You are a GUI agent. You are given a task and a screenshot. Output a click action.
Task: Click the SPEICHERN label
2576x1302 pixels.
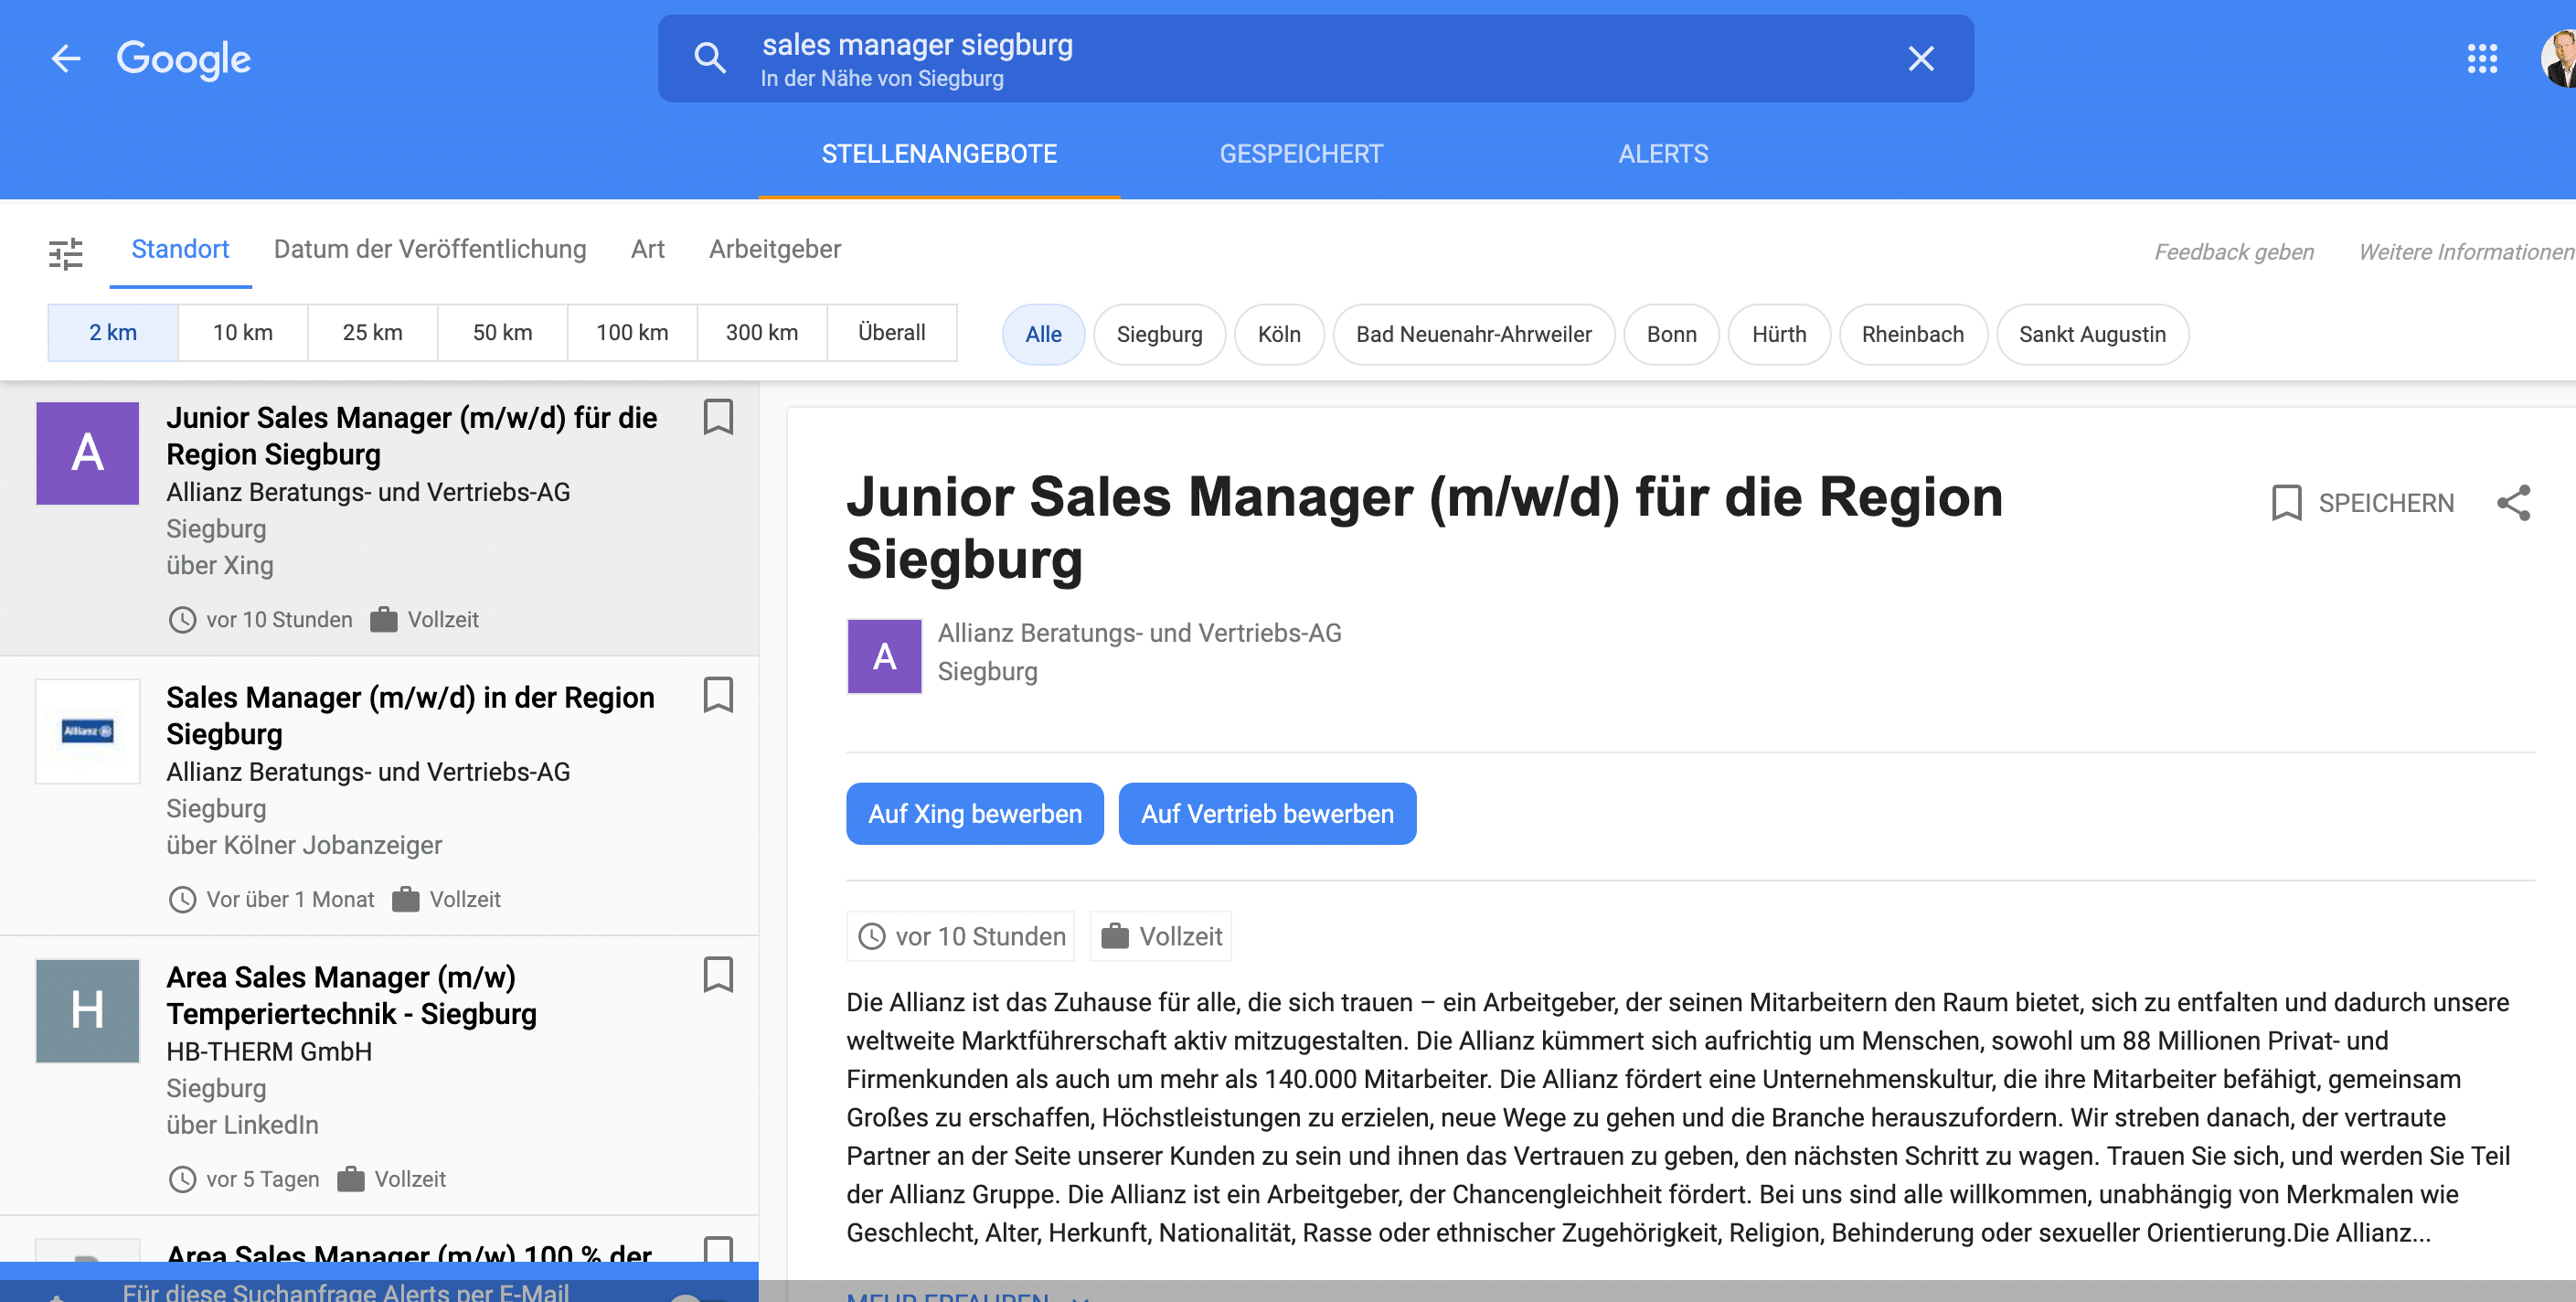(2386, 503)
